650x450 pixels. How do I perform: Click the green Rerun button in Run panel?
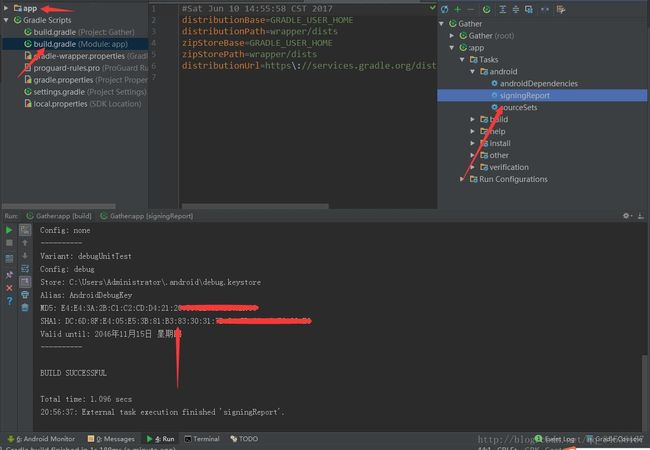coord(9,230)
